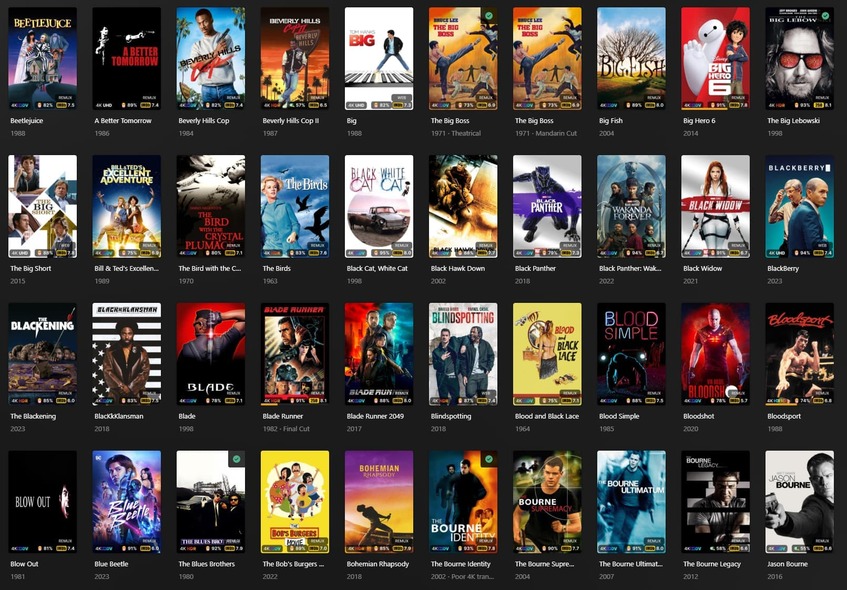This screenshot has height=590, width=847.
Task: Open the Blade Runner Final Cut poster
Action: pyautogui.click(x=295, y=354)
